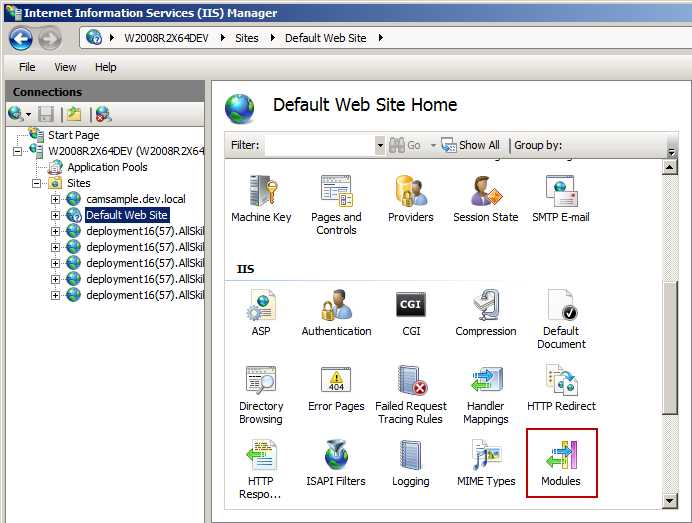
Task: Click Default Web Site in breadcrumb bar
Action: click(326, 38)
